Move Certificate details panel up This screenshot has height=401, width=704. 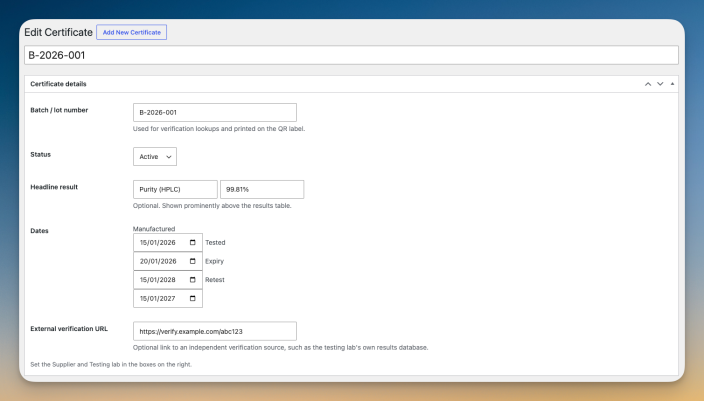tap(648, 84)
